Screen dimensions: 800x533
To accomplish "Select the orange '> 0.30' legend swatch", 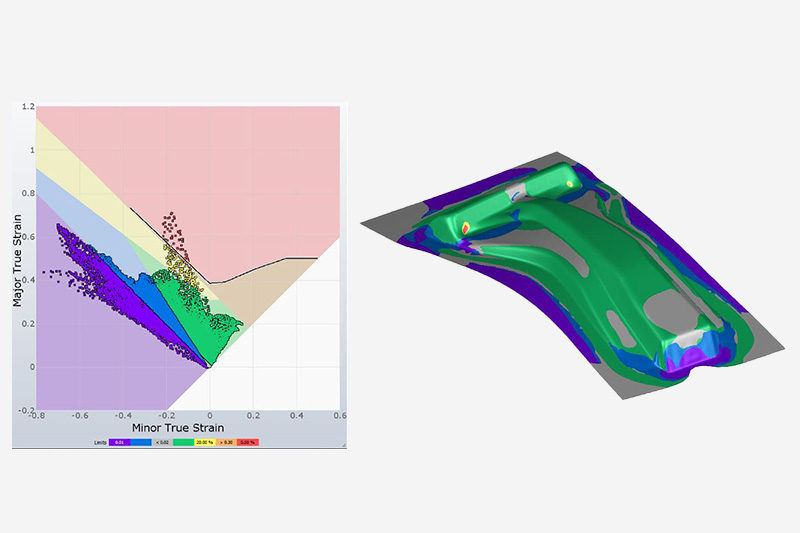I will 226,441.
